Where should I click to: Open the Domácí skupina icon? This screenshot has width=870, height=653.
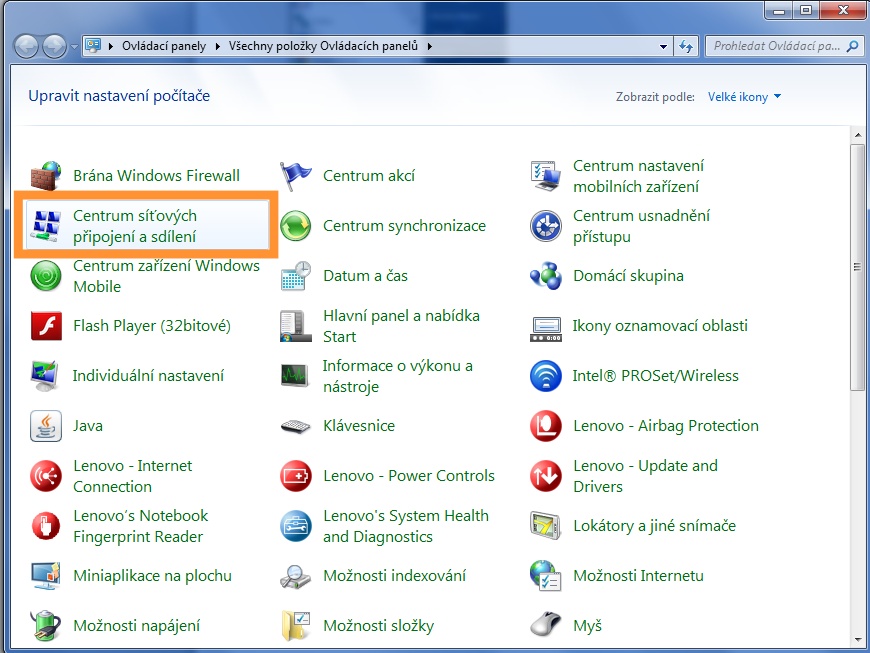(x=546, y=276)
